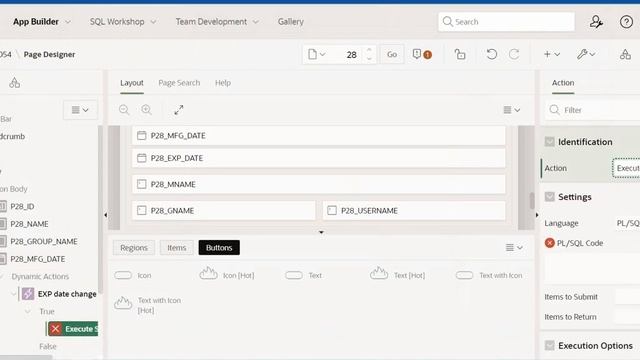
Task: Zoom in the layout view
Action: pos(147,110)
